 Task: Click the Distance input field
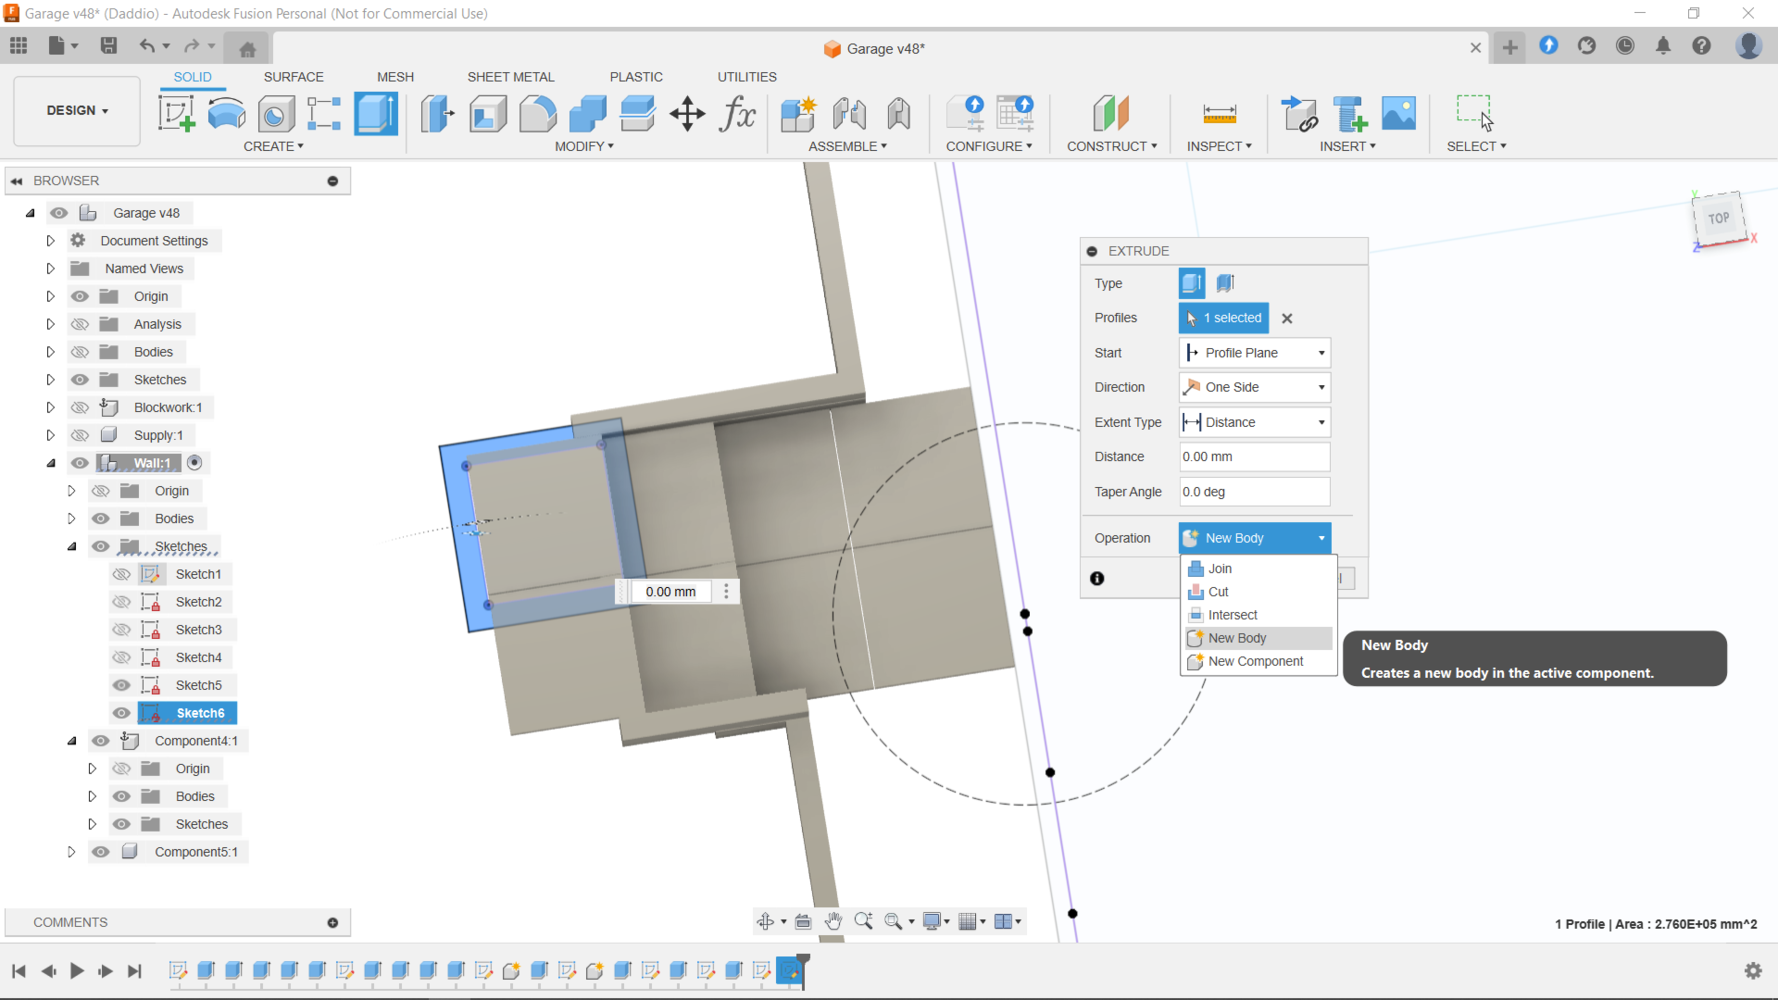[1254, 457]
